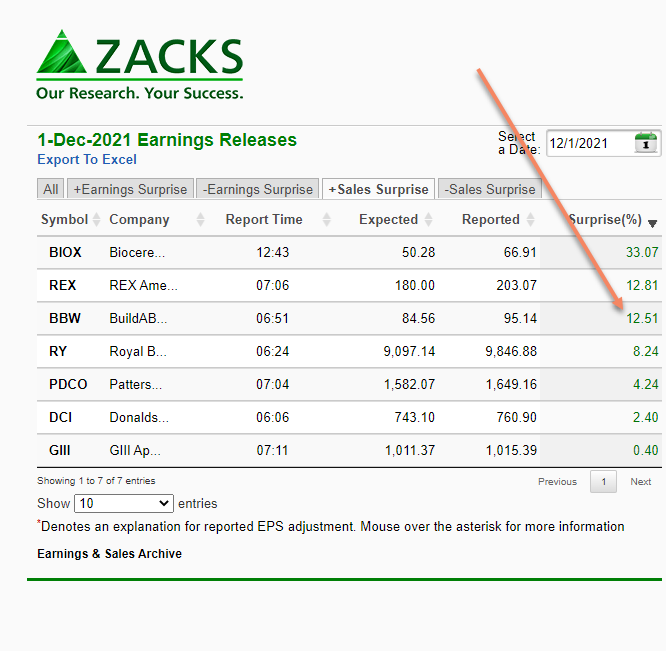This screenshot has height=651, width=666.
Task: Open Earnings & Sales Archive link
Action: pyautogui.click(x=109, y=554)
